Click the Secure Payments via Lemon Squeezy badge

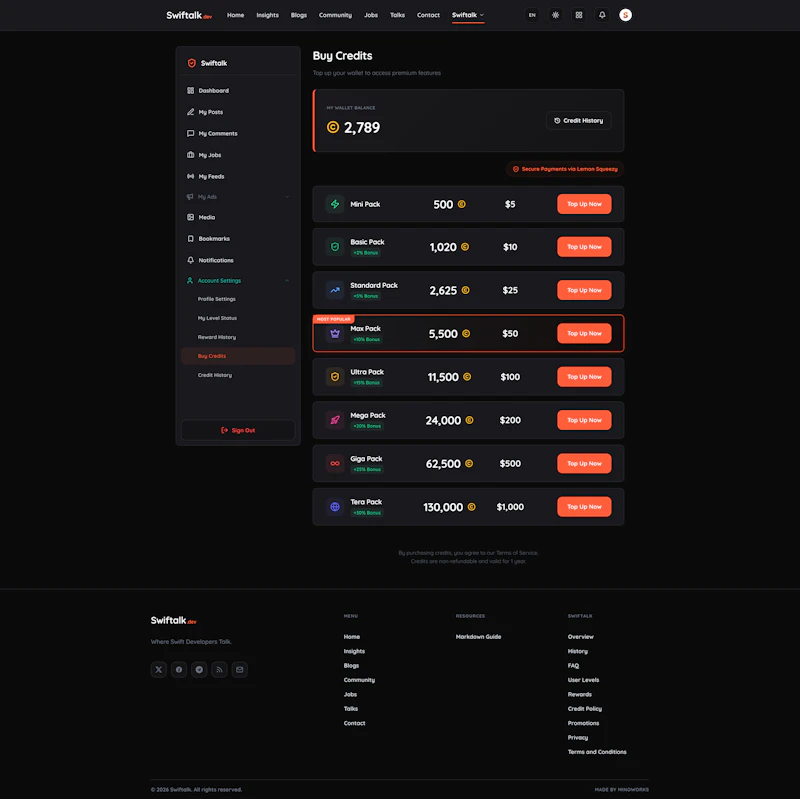click(565, 169)
